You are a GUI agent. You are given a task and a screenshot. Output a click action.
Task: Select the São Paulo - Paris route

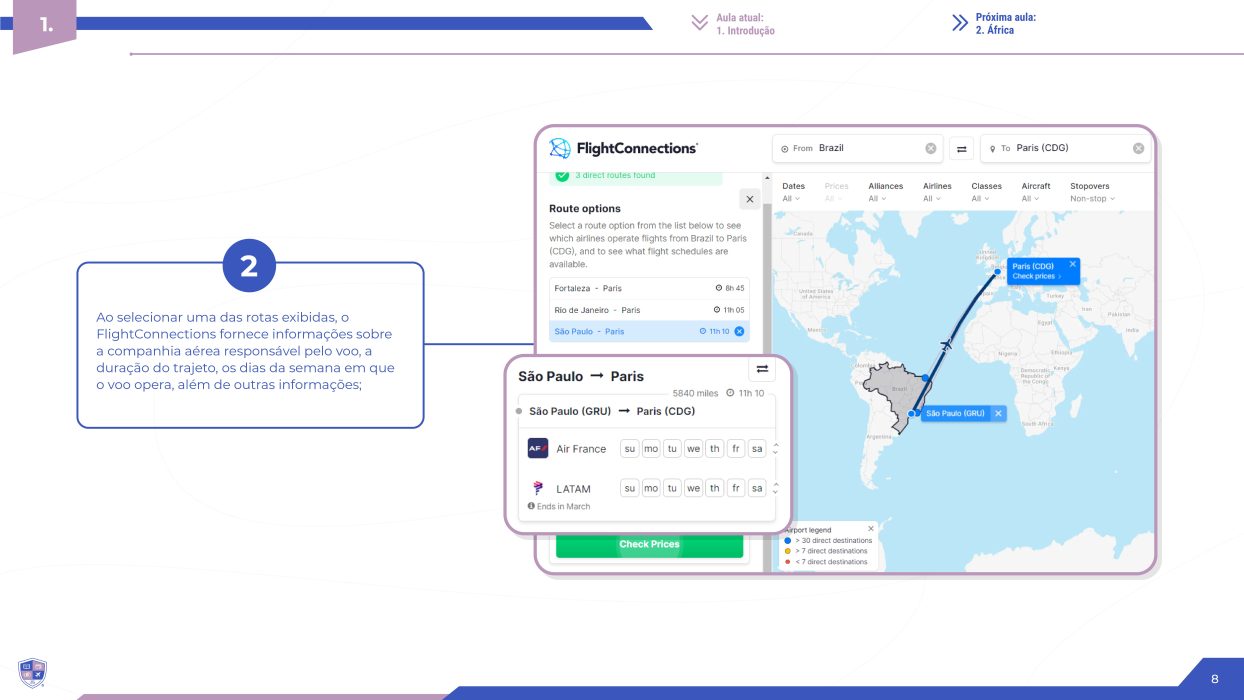[649, 331]
